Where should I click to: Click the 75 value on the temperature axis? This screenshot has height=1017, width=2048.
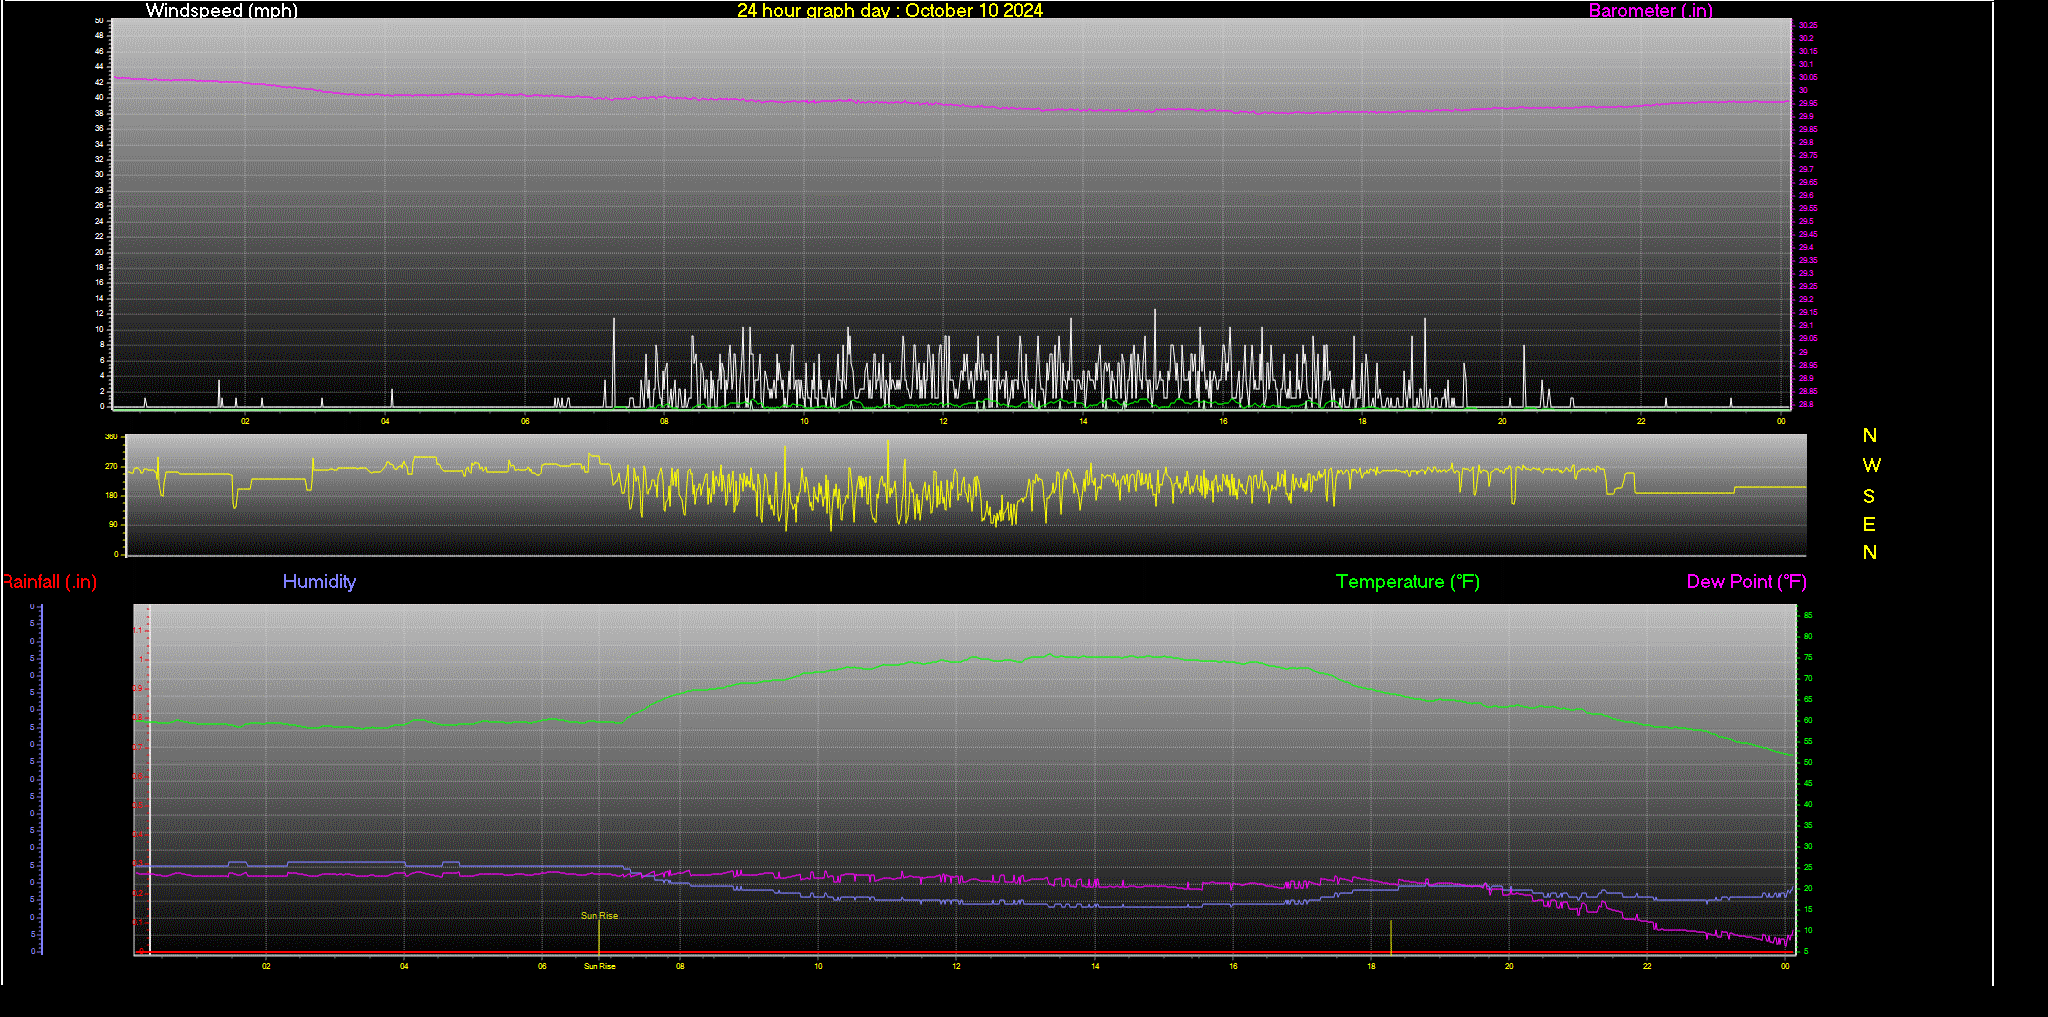pos(1808,657)
